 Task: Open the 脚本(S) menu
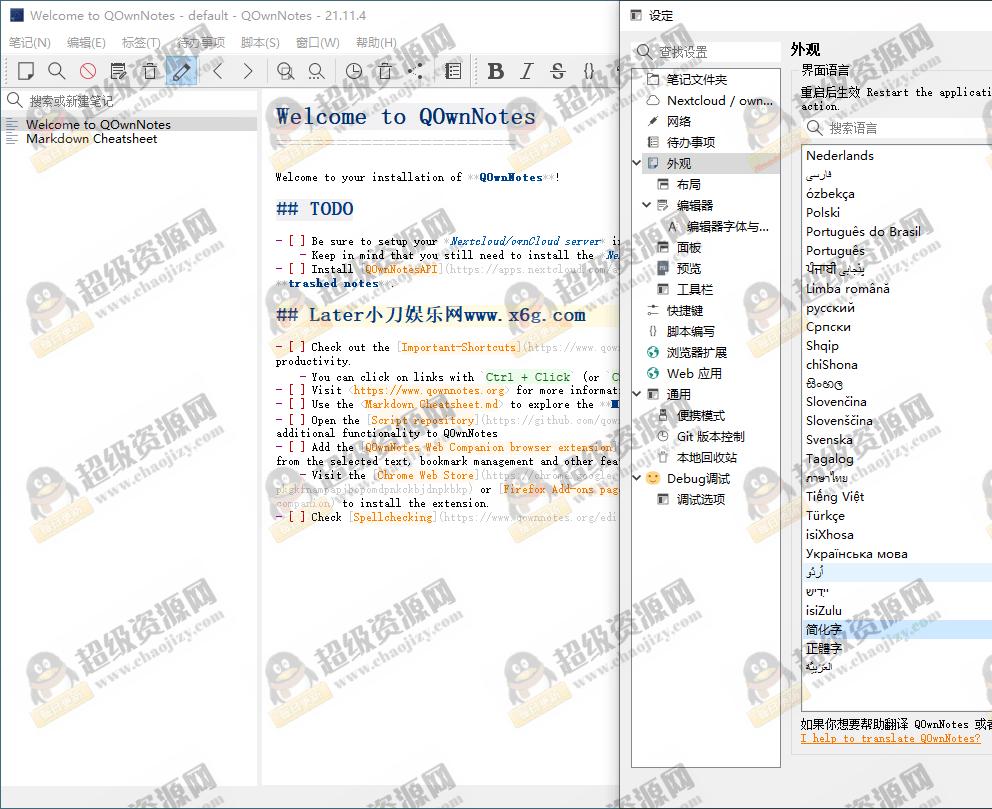point(260,42)
